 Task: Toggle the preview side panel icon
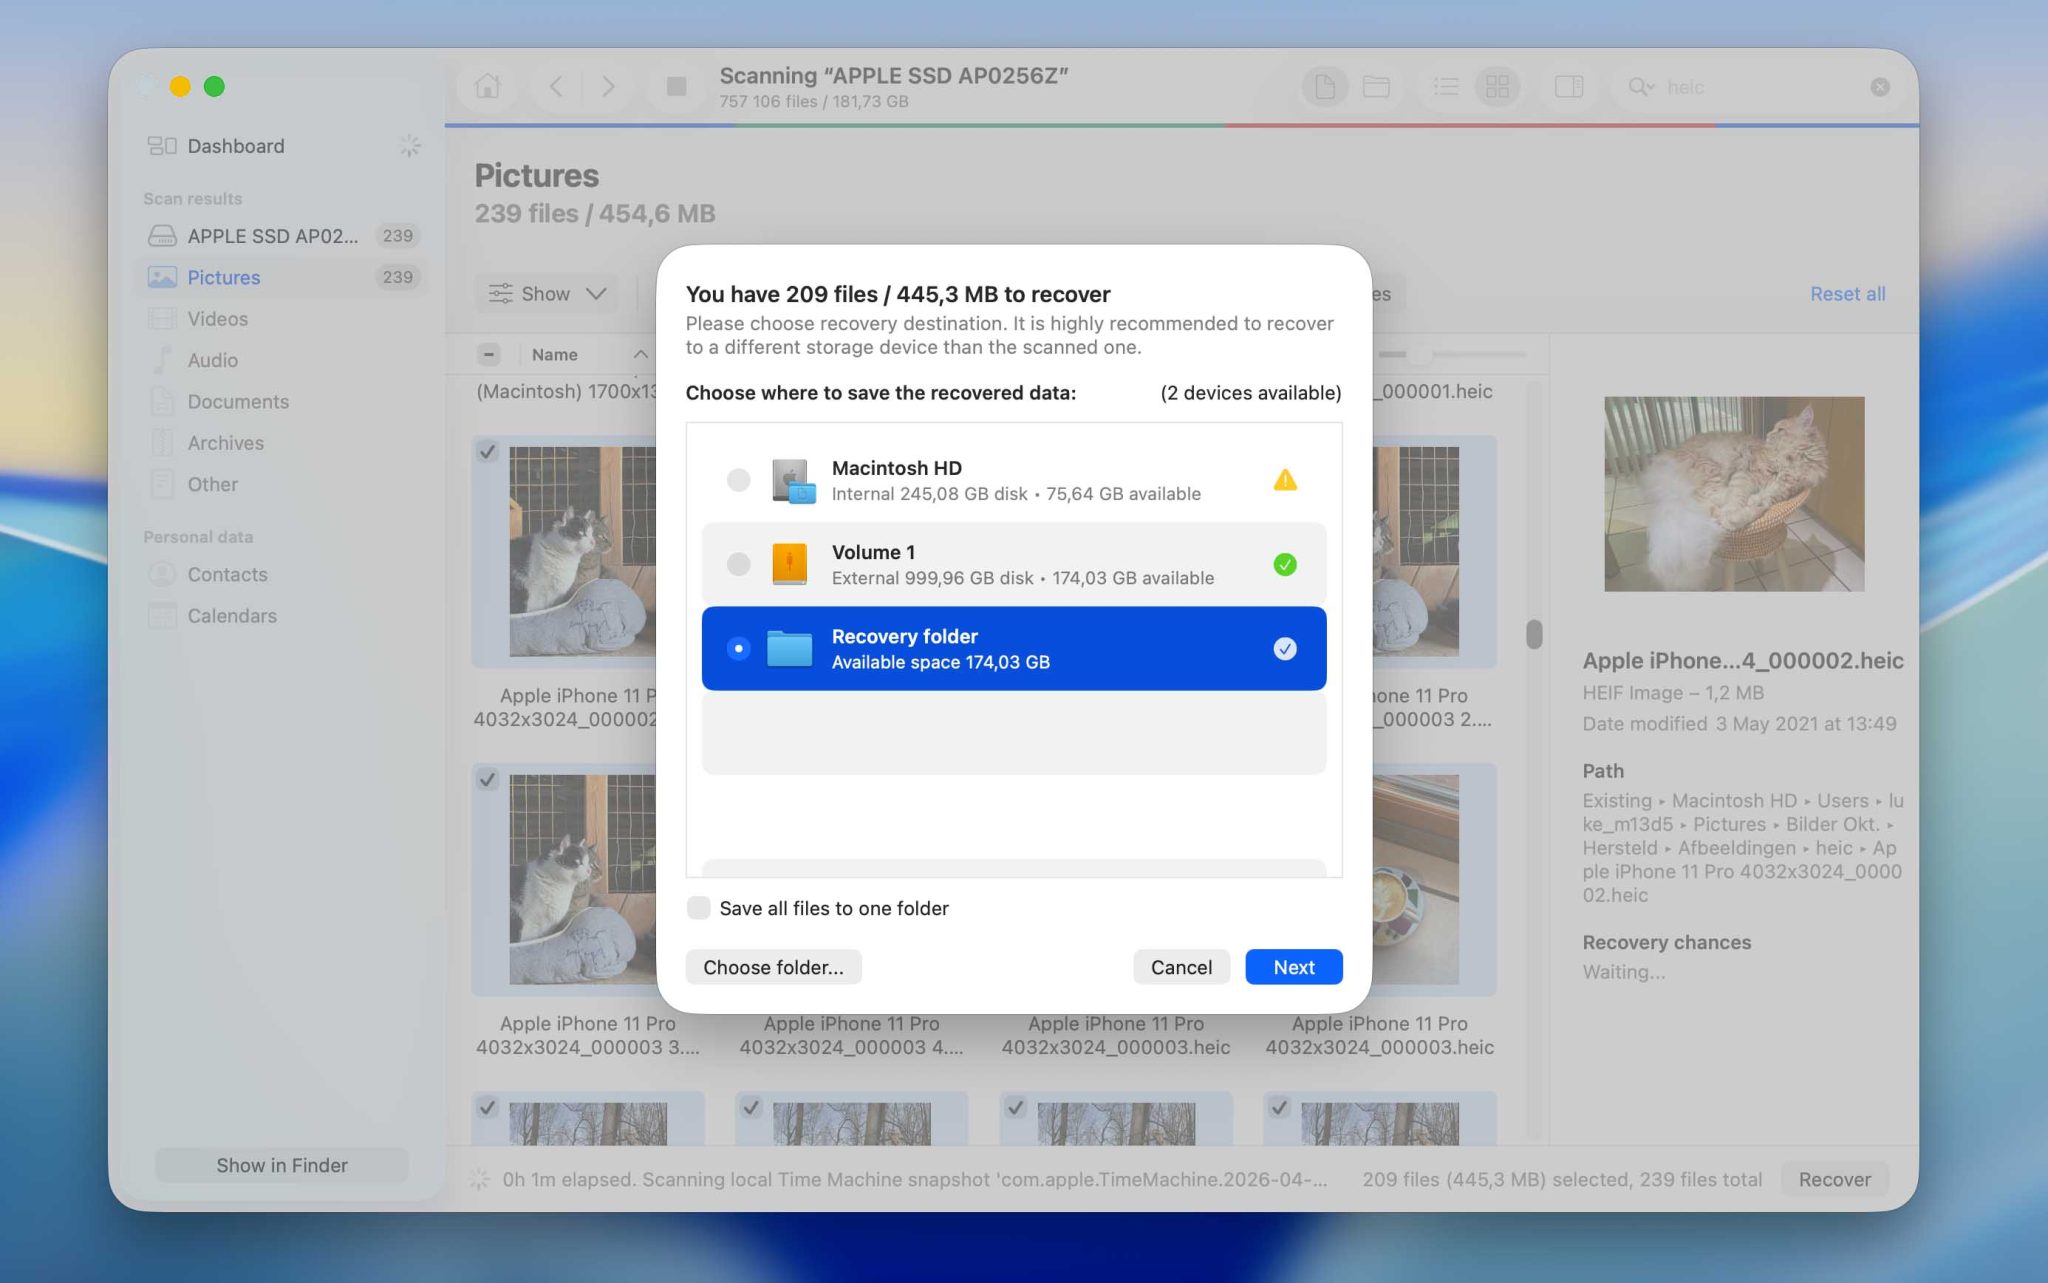(x=1569, y=87)
